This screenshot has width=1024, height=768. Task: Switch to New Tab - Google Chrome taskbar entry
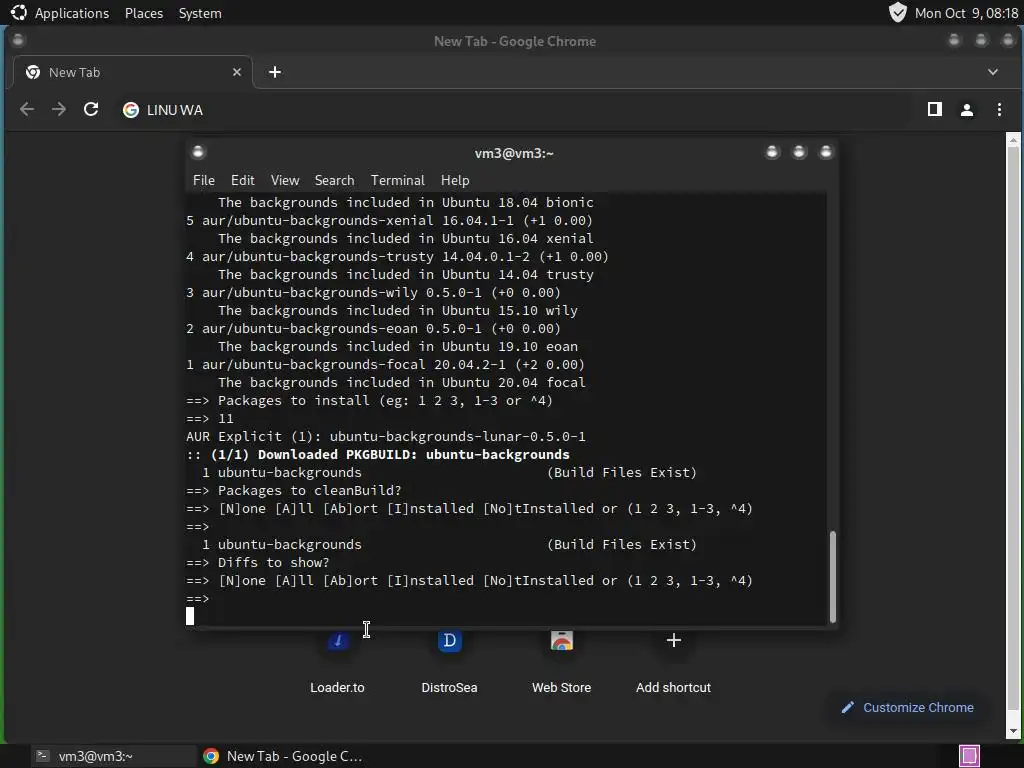(x=284, y=756)
